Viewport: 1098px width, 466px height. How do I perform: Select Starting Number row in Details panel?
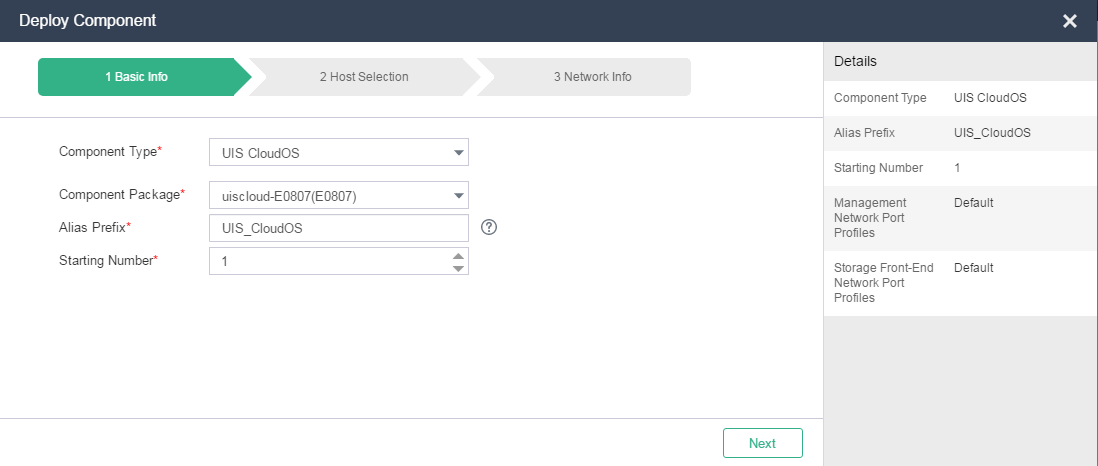[x=960, y=168]
